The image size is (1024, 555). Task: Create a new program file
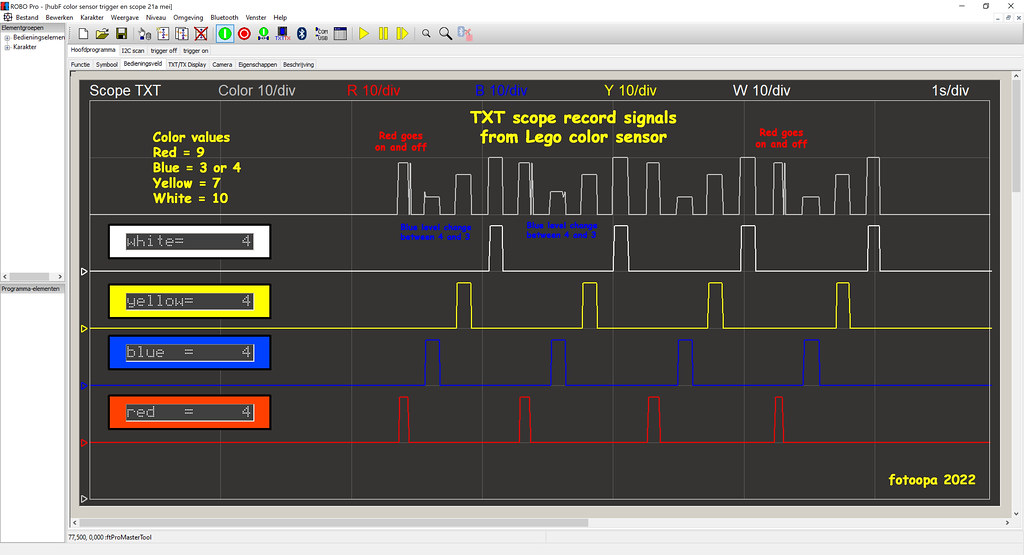(x=83, y=33)
